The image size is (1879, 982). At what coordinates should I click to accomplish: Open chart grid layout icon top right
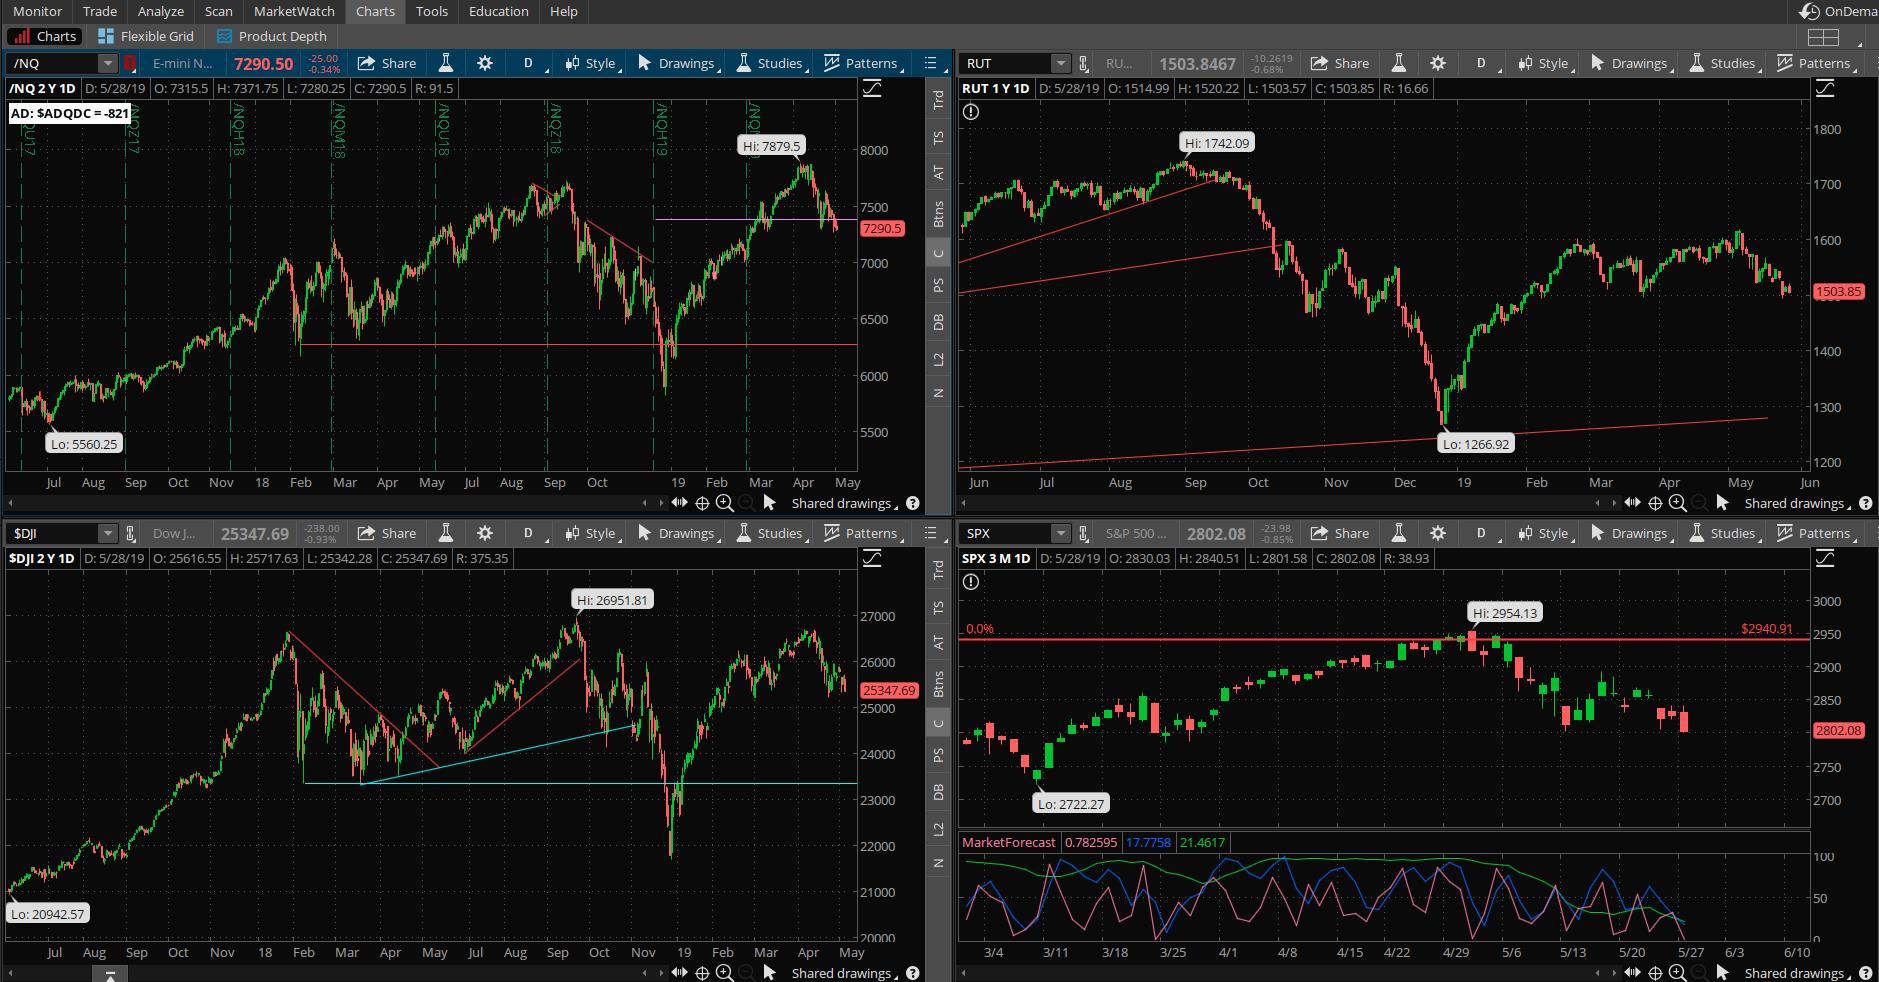coord(1823,37)
